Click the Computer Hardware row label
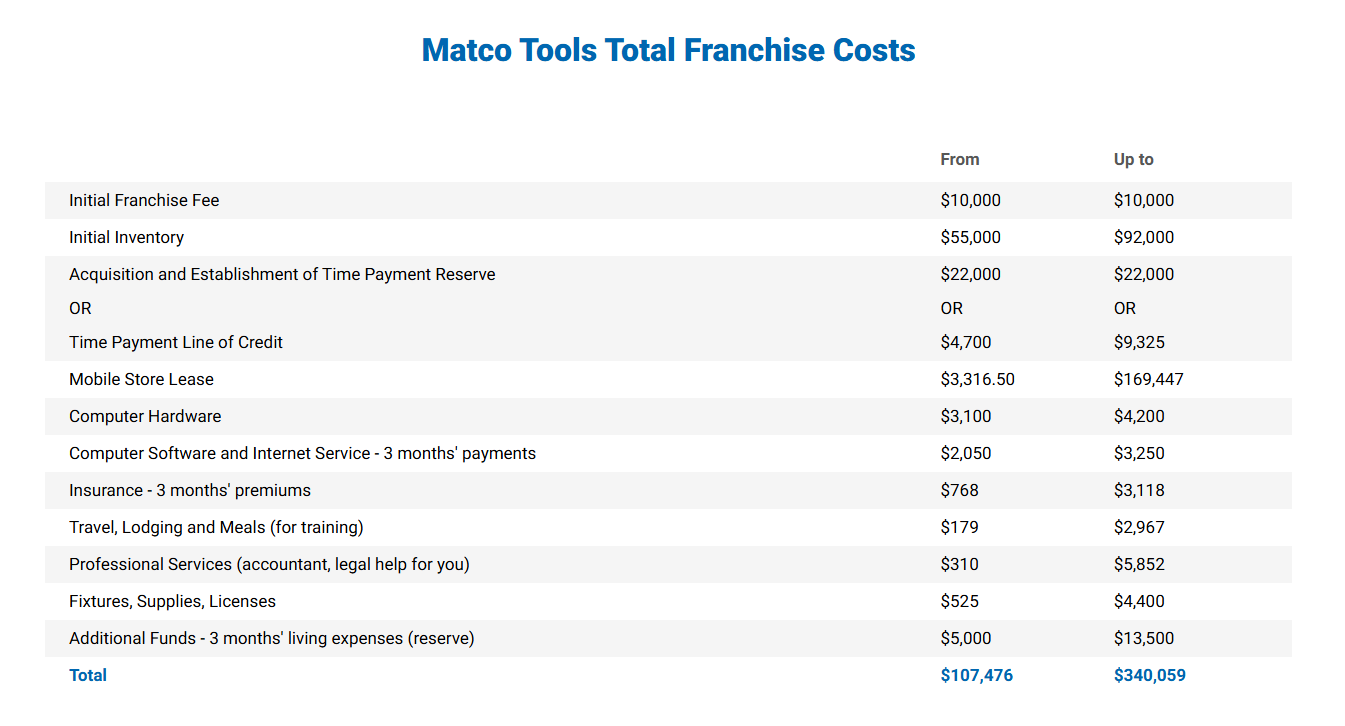The image size is (1345, 726). [x=145, y=416]
